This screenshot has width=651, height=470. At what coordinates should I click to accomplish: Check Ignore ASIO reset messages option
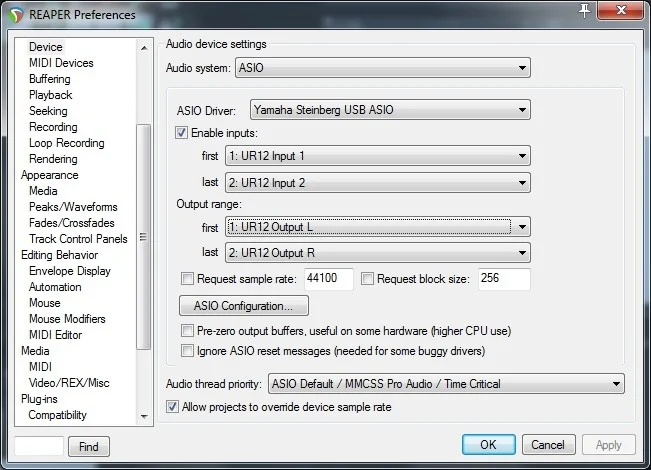[x=187, y=351]
